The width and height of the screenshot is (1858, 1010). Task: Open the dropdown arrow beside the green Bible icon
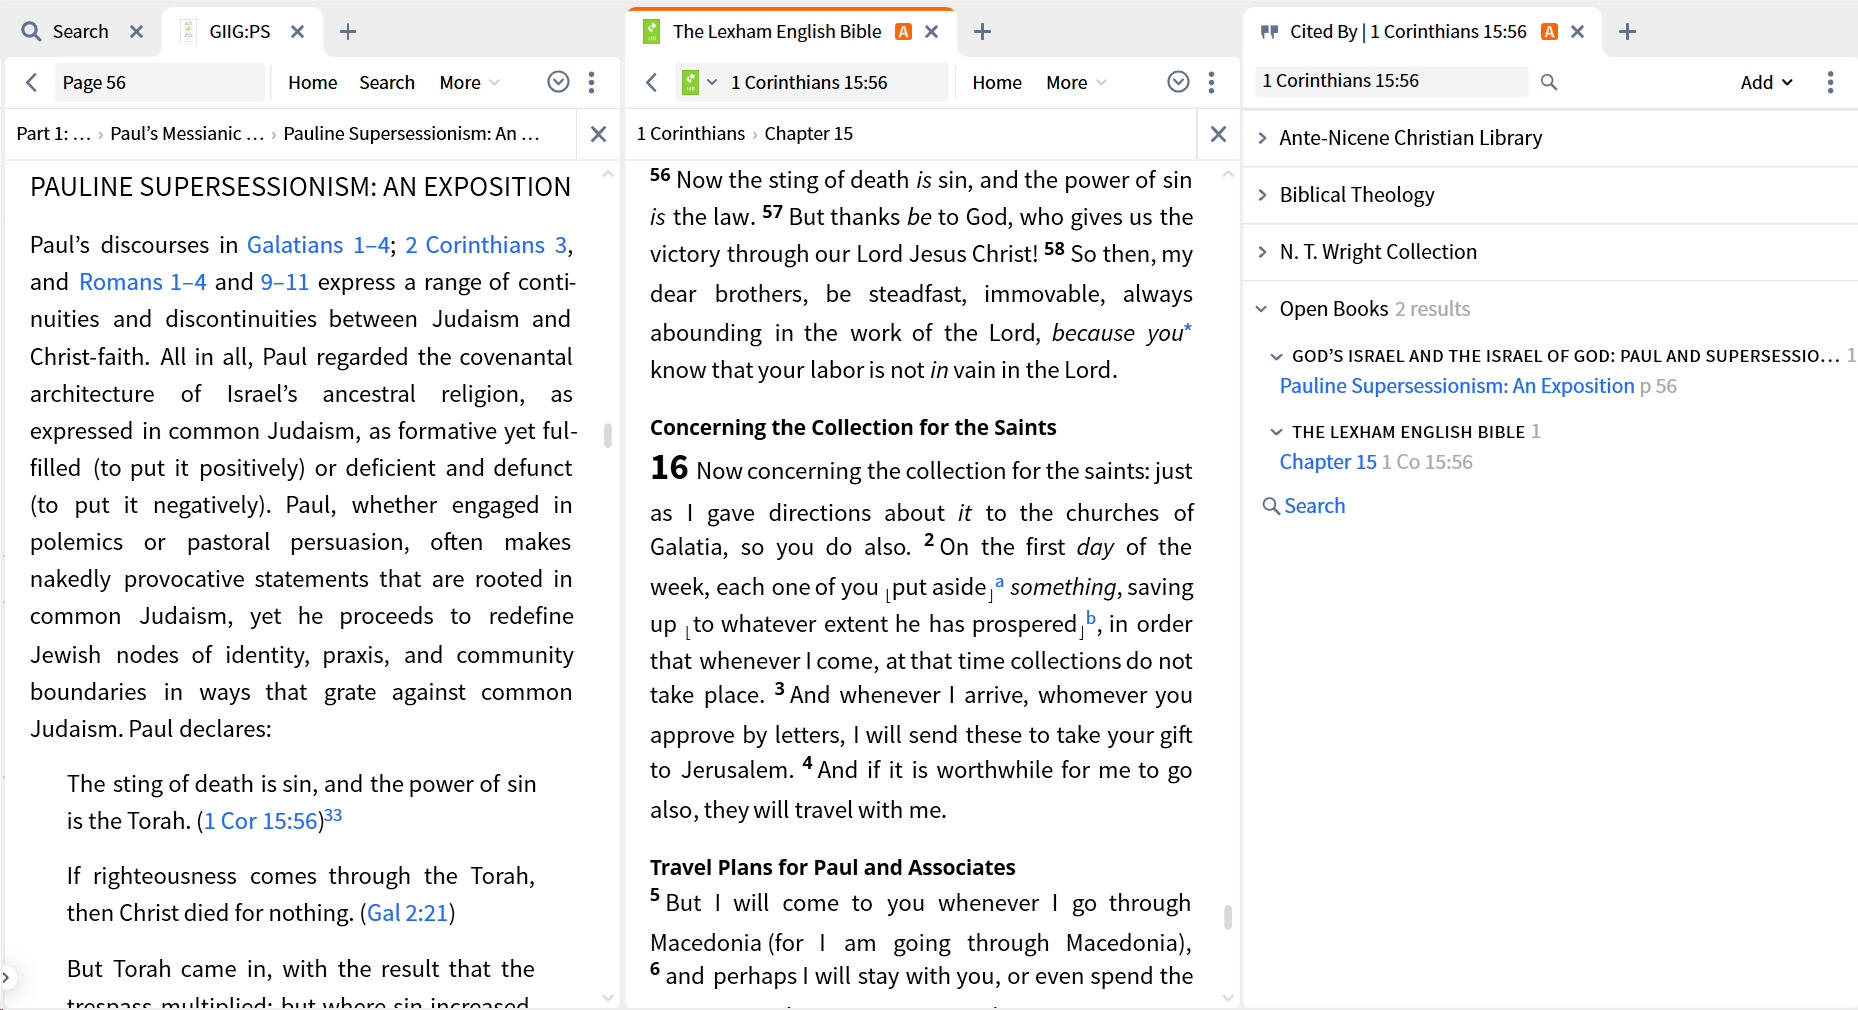coord(712,82)
